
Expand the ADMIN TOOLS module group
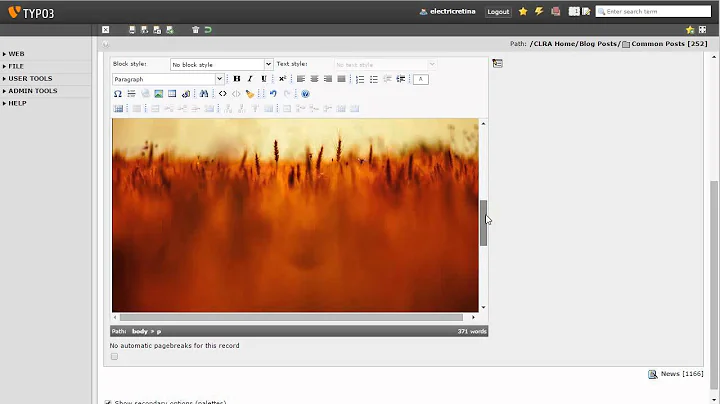tap(33, 91)
